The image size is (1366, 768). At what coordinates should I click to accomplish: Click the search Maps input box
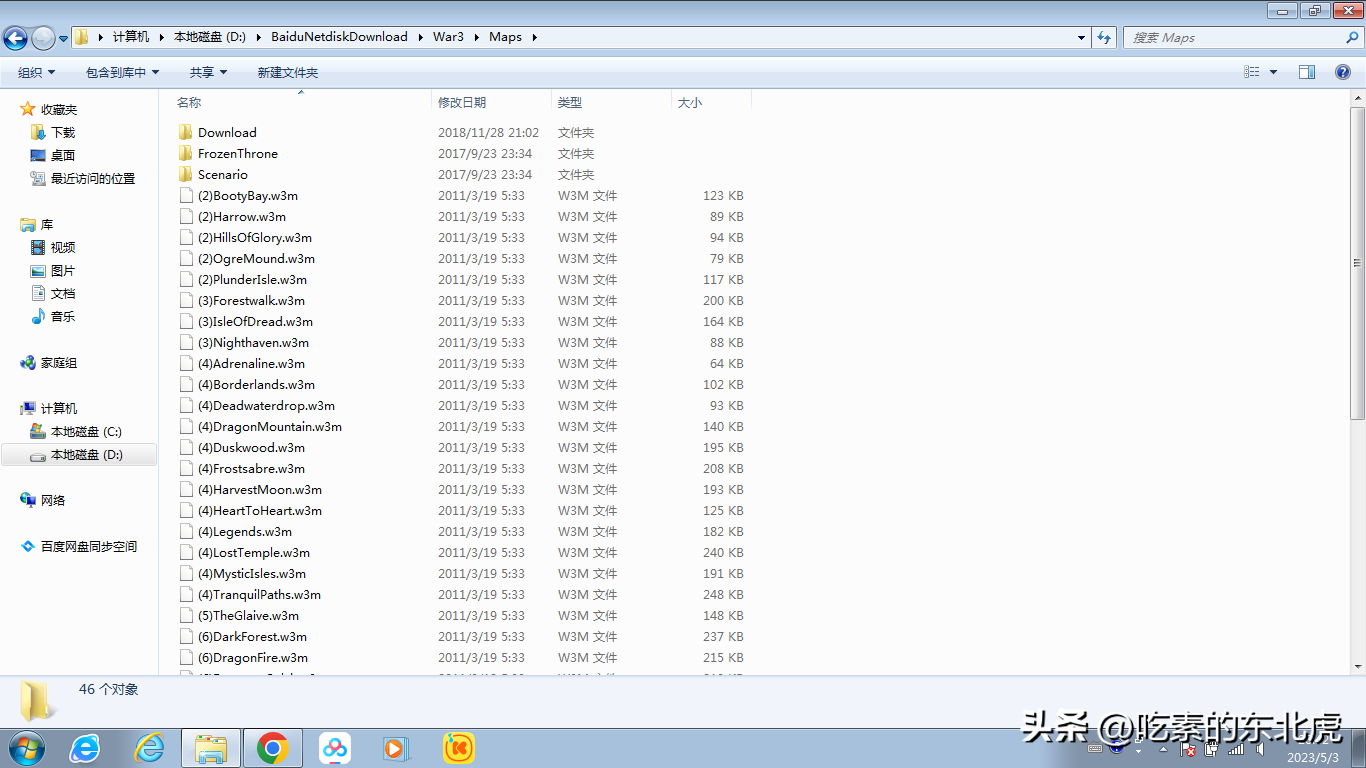pyautogui.click(x=1235, y=37)
